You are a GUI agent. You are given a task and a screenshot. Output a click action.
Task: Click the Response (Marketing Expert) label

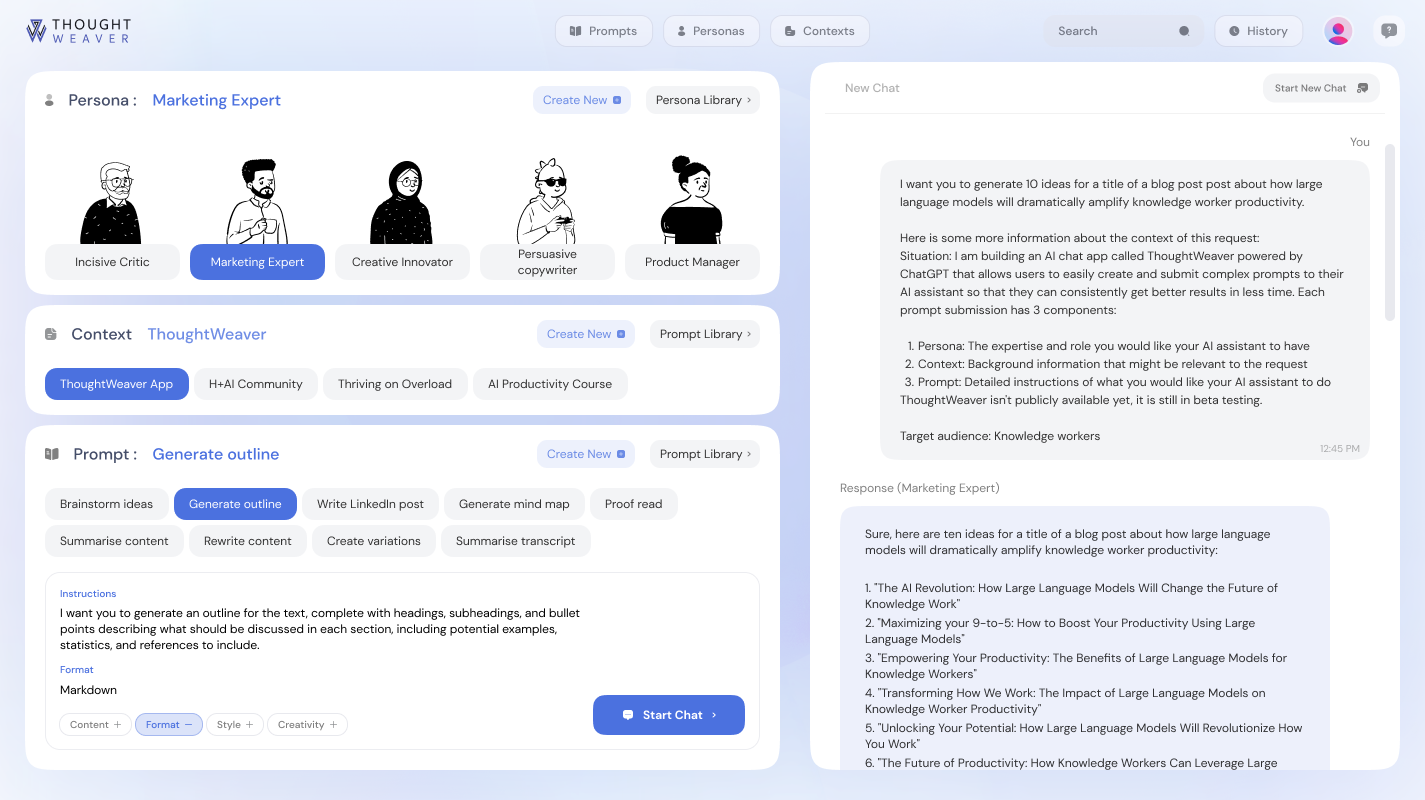(920, 488)
